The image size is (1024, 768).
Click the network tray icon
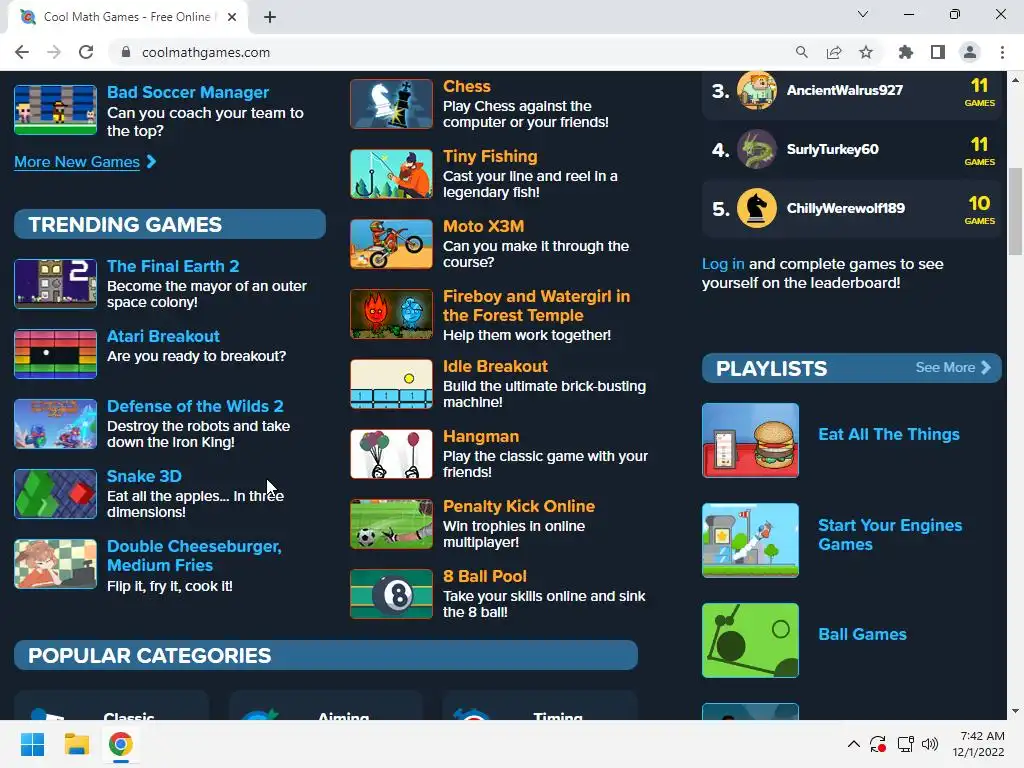click(x=905, y=744)
